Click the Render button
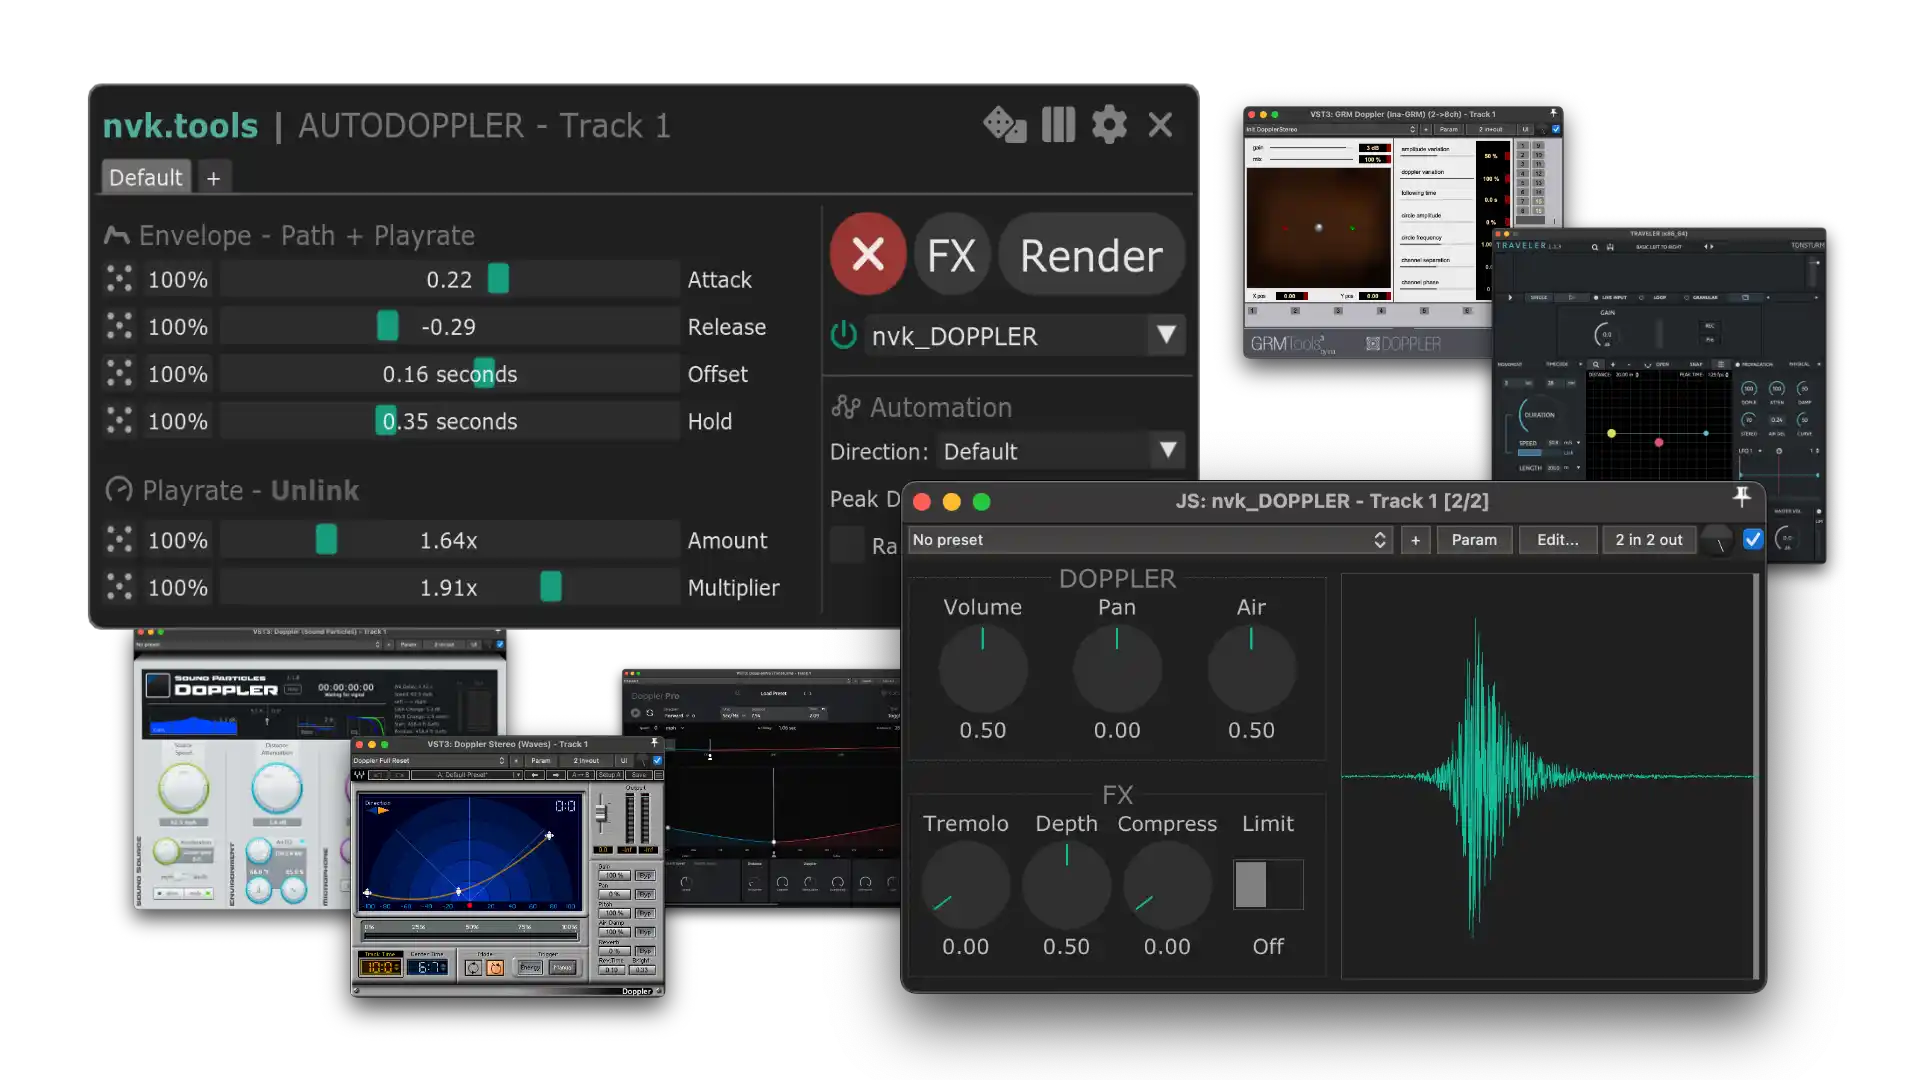1920x1080 pixels. [1091, 254]
